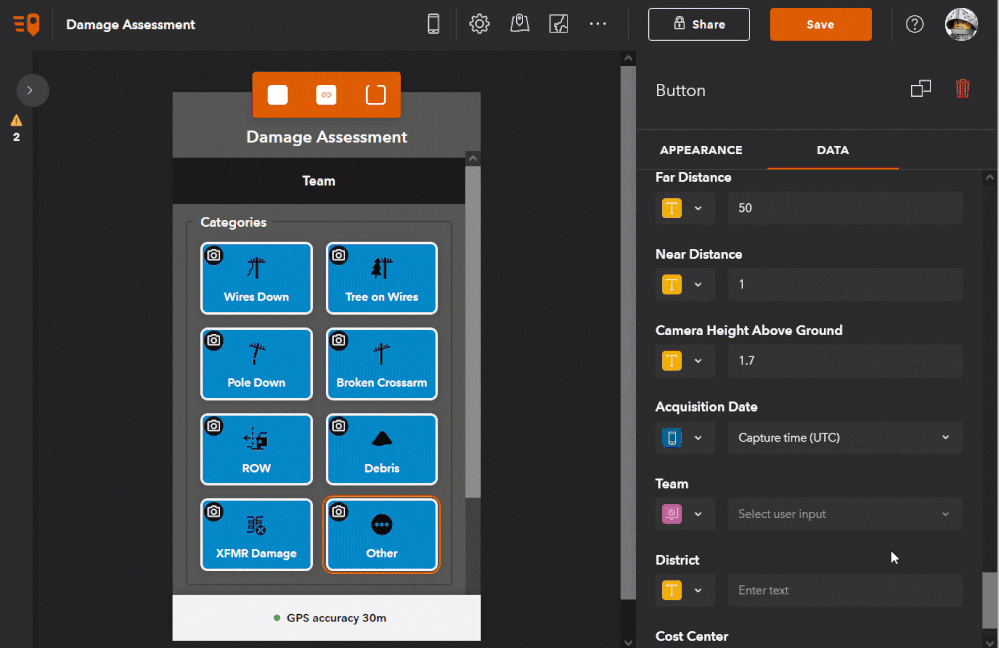Click the Share button
Screen dimensions: 999x648
point(698,24)
